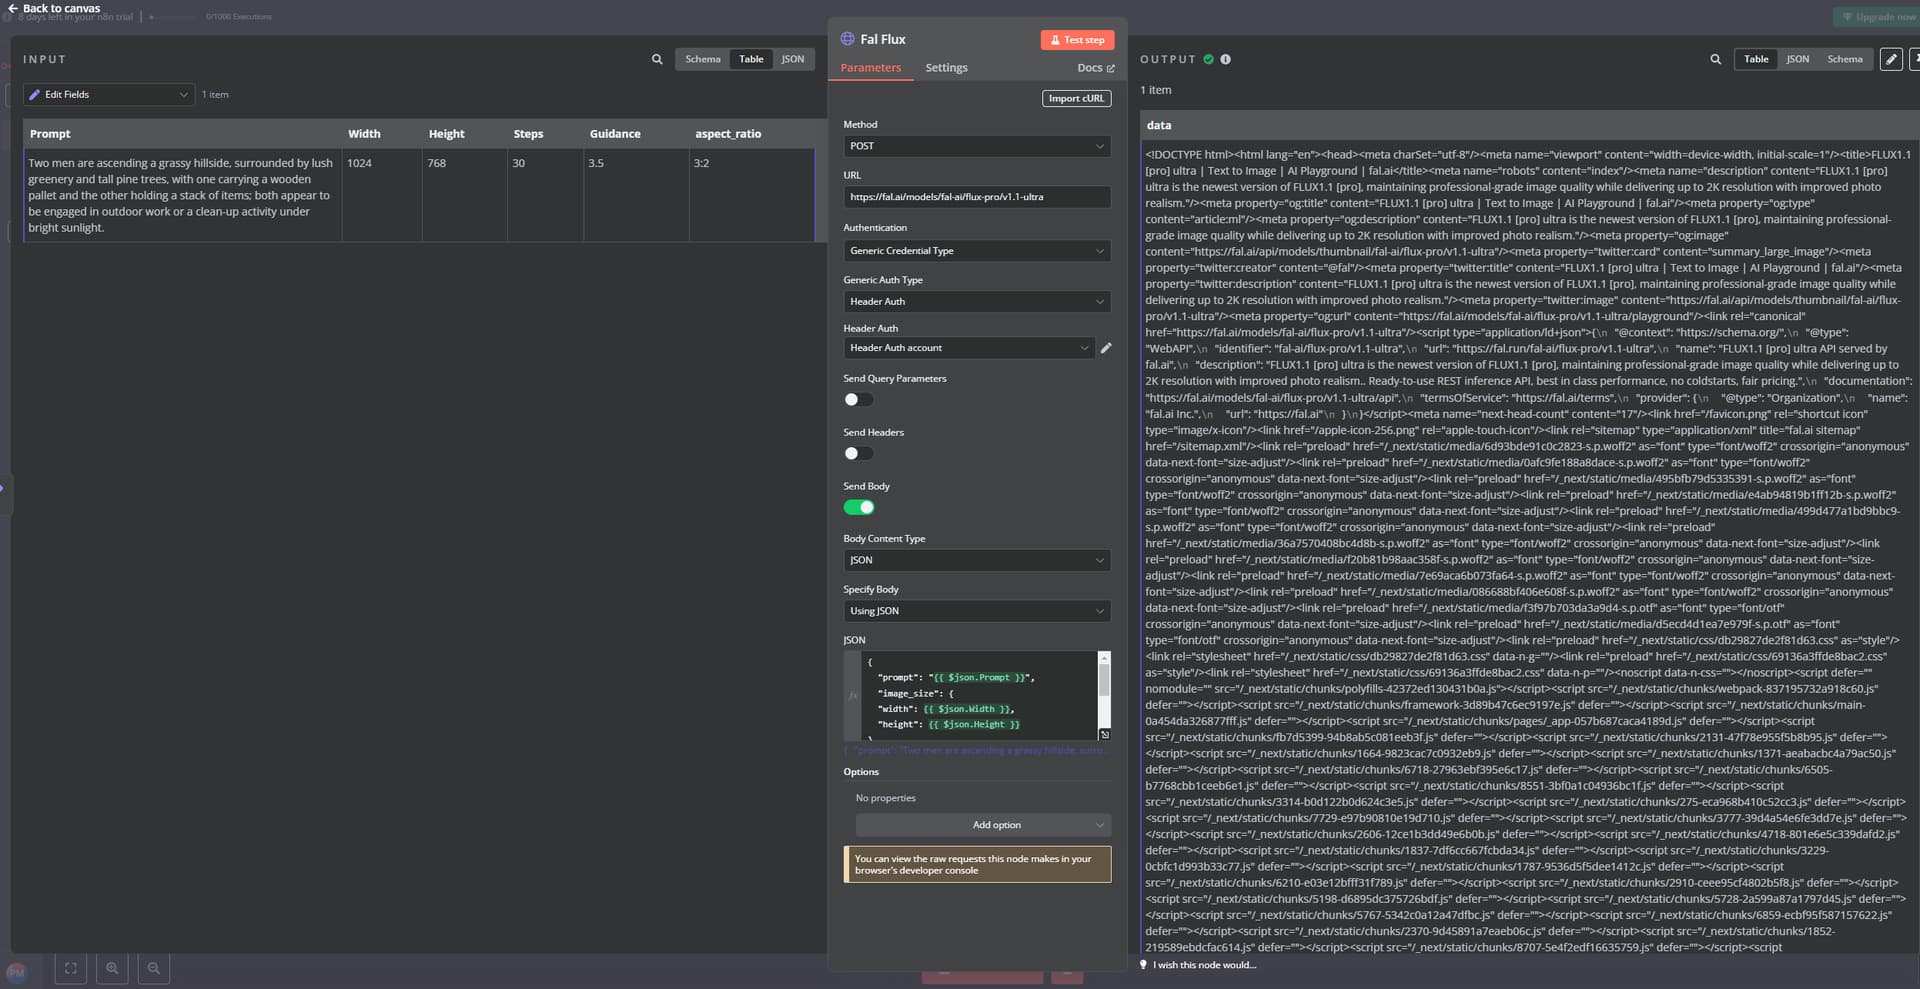This screenshot has height=989, width=1920.
Task: Click the OUTPUT info icon
Action: [x=1226, y=60]
